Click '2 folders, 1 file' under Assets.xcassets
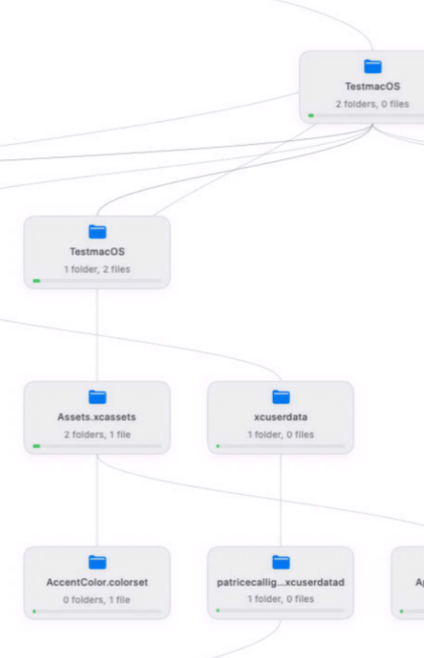This screenshot has height=658, width=424. point(97,435)
